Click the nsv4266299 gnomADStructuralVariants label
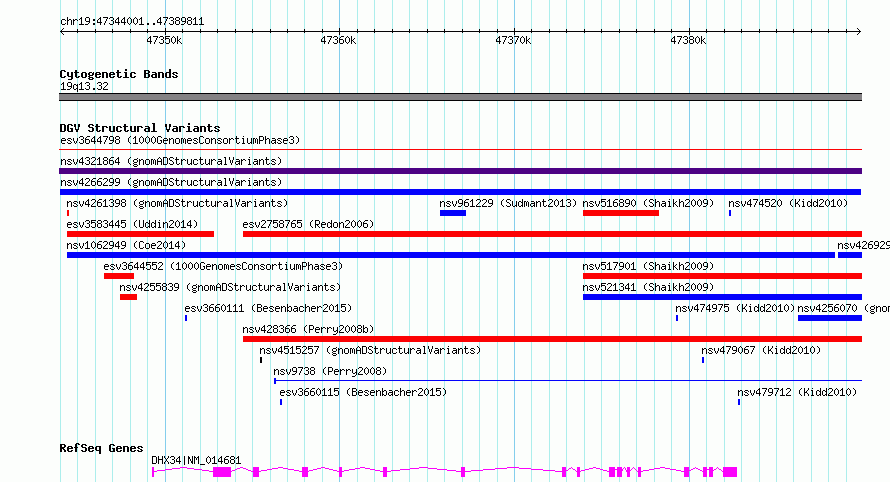This screenshot has height=482, width=890. [171, 182]
